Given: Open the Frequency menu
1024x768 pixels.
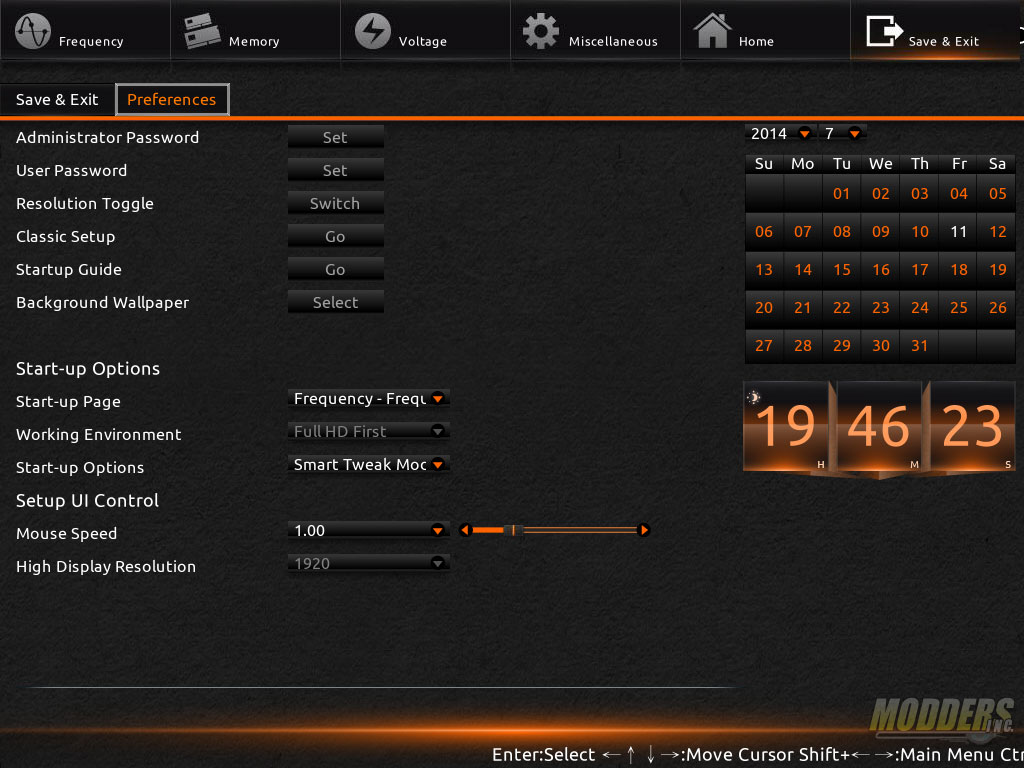Looking at the screenshot, I should 86,30.
